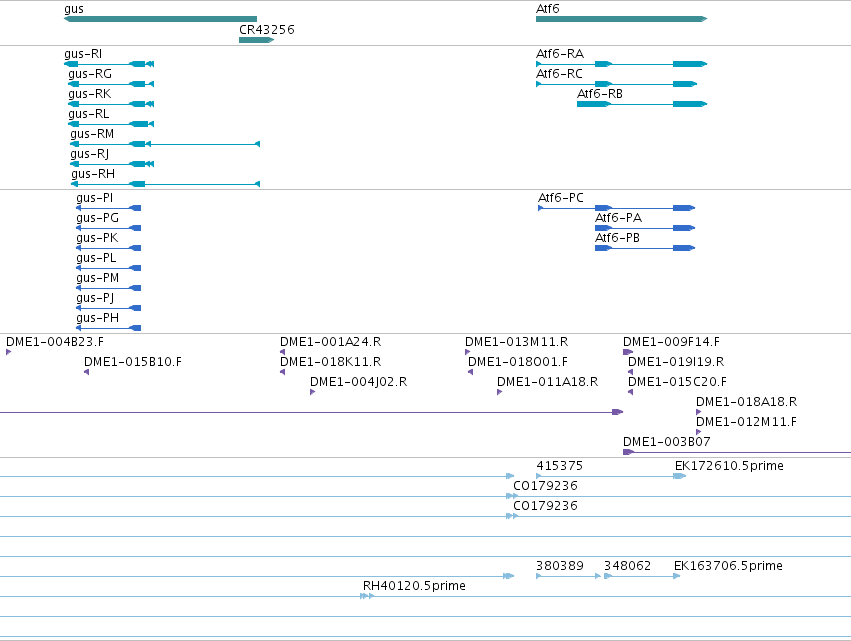Viewport: 851px width, 641px height.
Task: Select BAC end DME1-013M11.R
Action: pos(517,342)
